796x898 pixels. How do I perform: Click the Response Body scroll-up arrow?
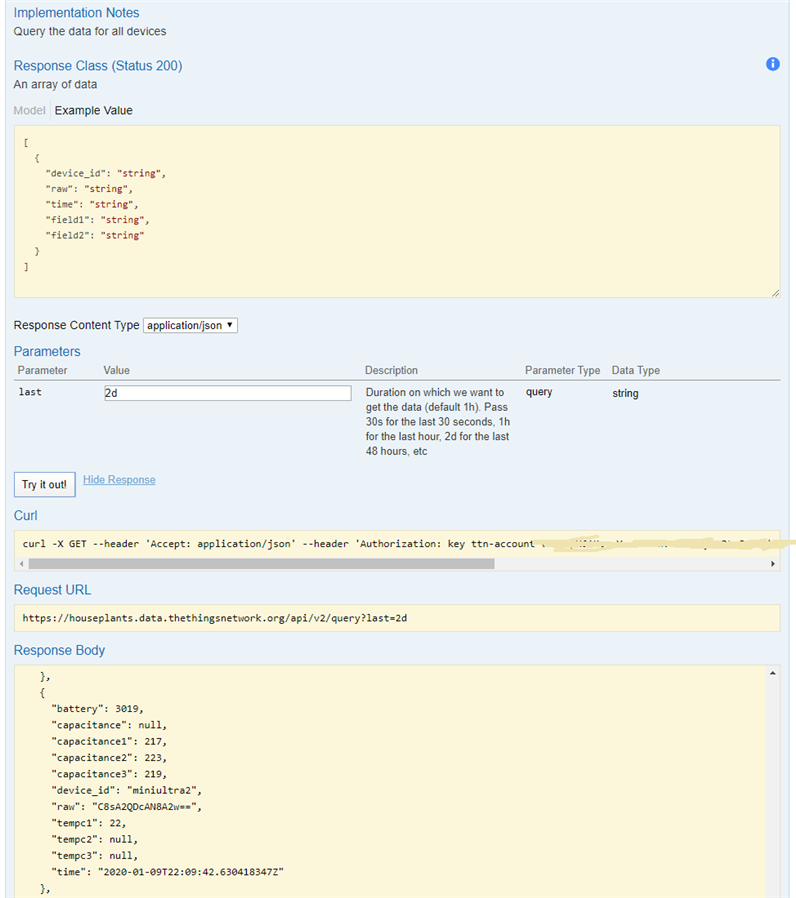(x=772, y=675)
